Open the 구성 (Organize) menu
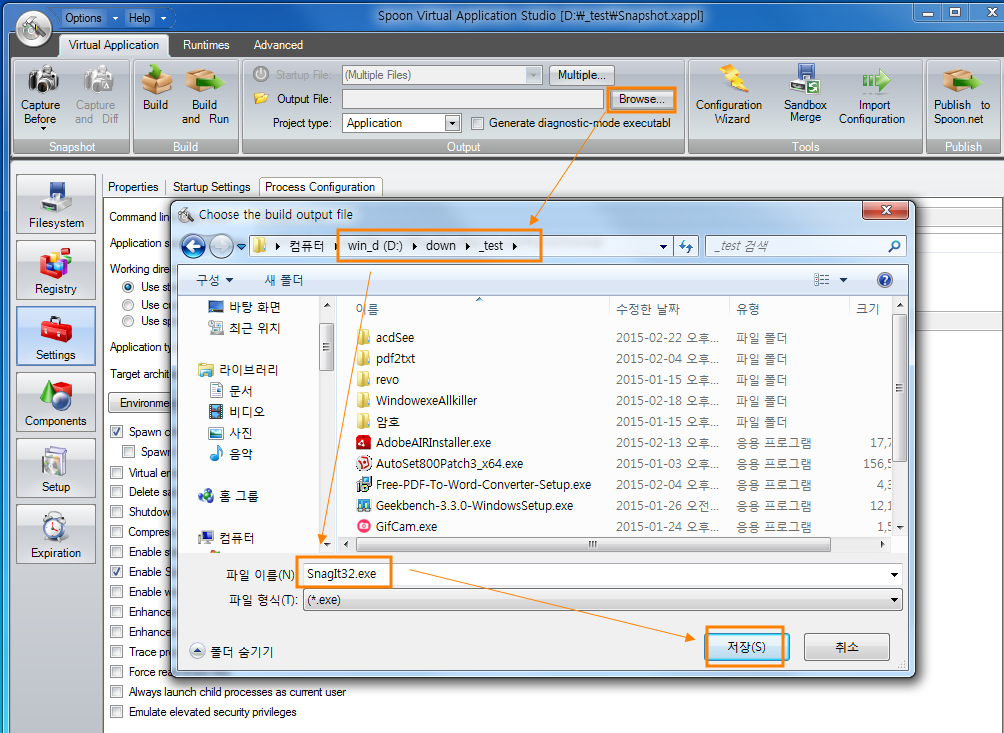 (x=215, y=280)
